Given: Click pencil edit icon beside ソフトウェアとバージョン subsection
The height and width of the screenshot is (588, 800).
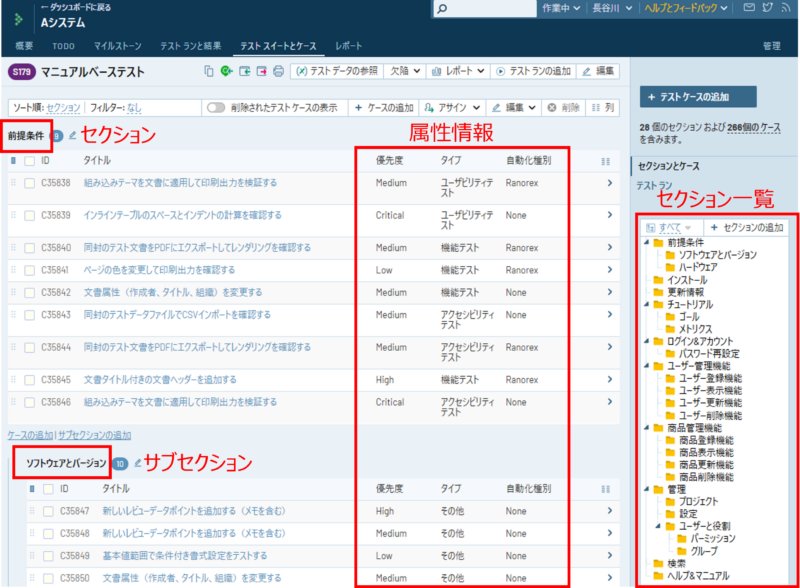Looking at the screenshot, I should click(x=138, y=463).
